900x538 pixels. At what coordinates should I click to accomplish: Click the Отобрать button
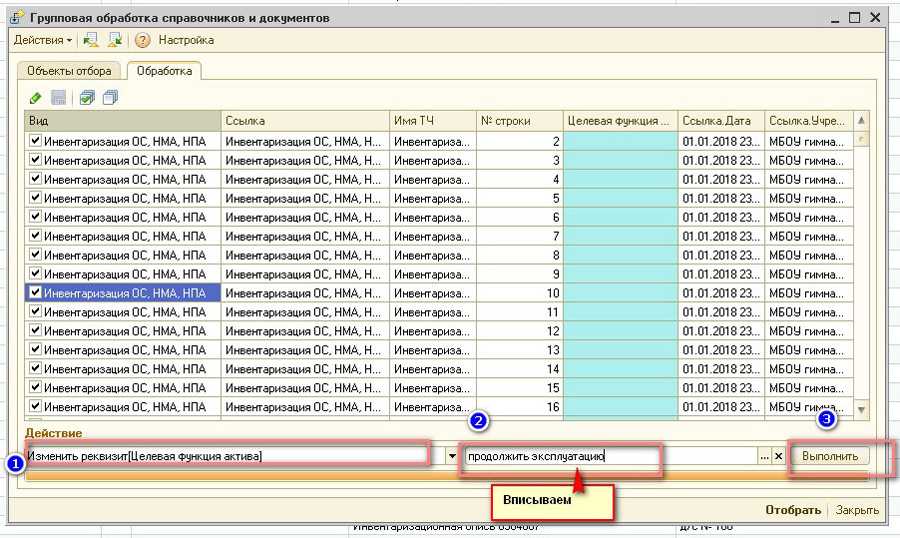click(793, 510)
